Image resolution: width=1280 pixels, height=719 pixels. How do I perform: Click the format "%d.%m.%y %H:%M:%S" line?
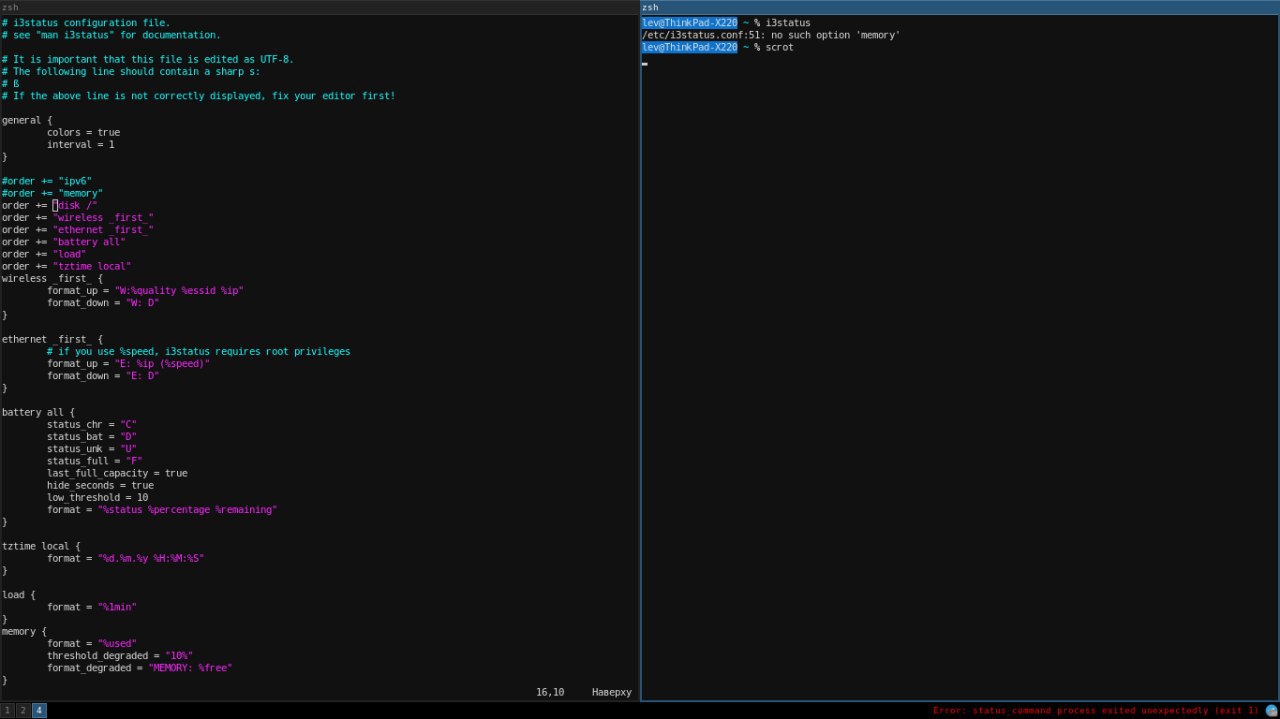coord(125,558)
